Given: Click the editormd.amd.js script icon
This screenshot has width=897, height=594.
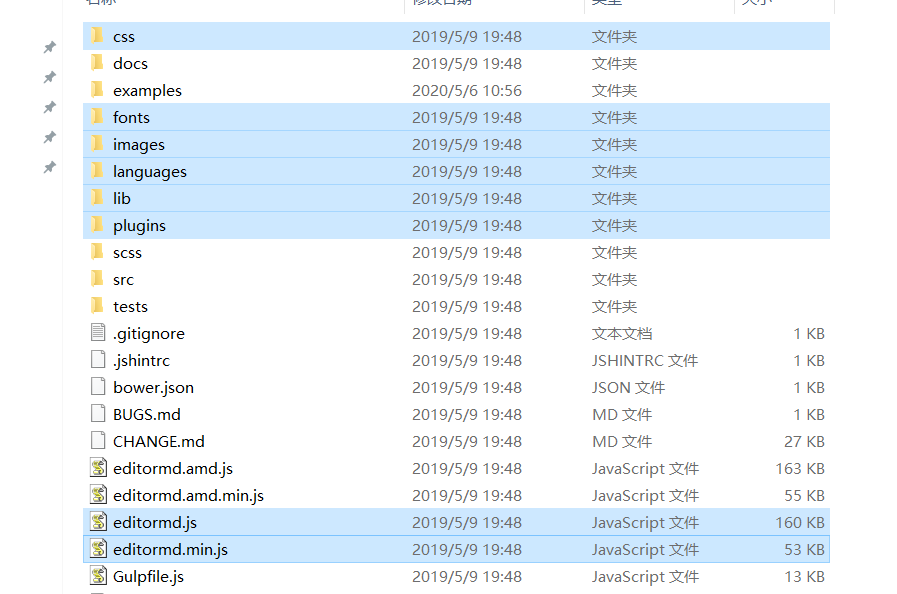Looking at the screenshot, I should click(98, 468).
